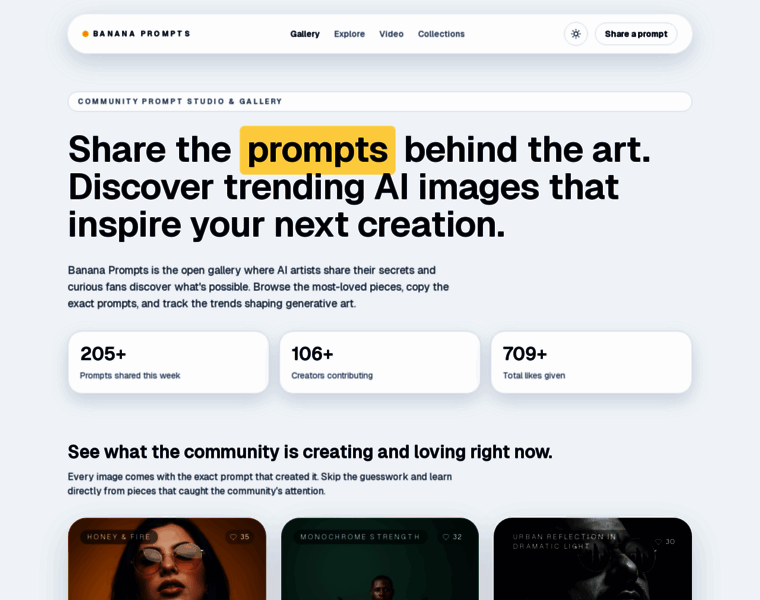Open the Gallery nav item
760x600 pixels.
(x=305, y=34)
